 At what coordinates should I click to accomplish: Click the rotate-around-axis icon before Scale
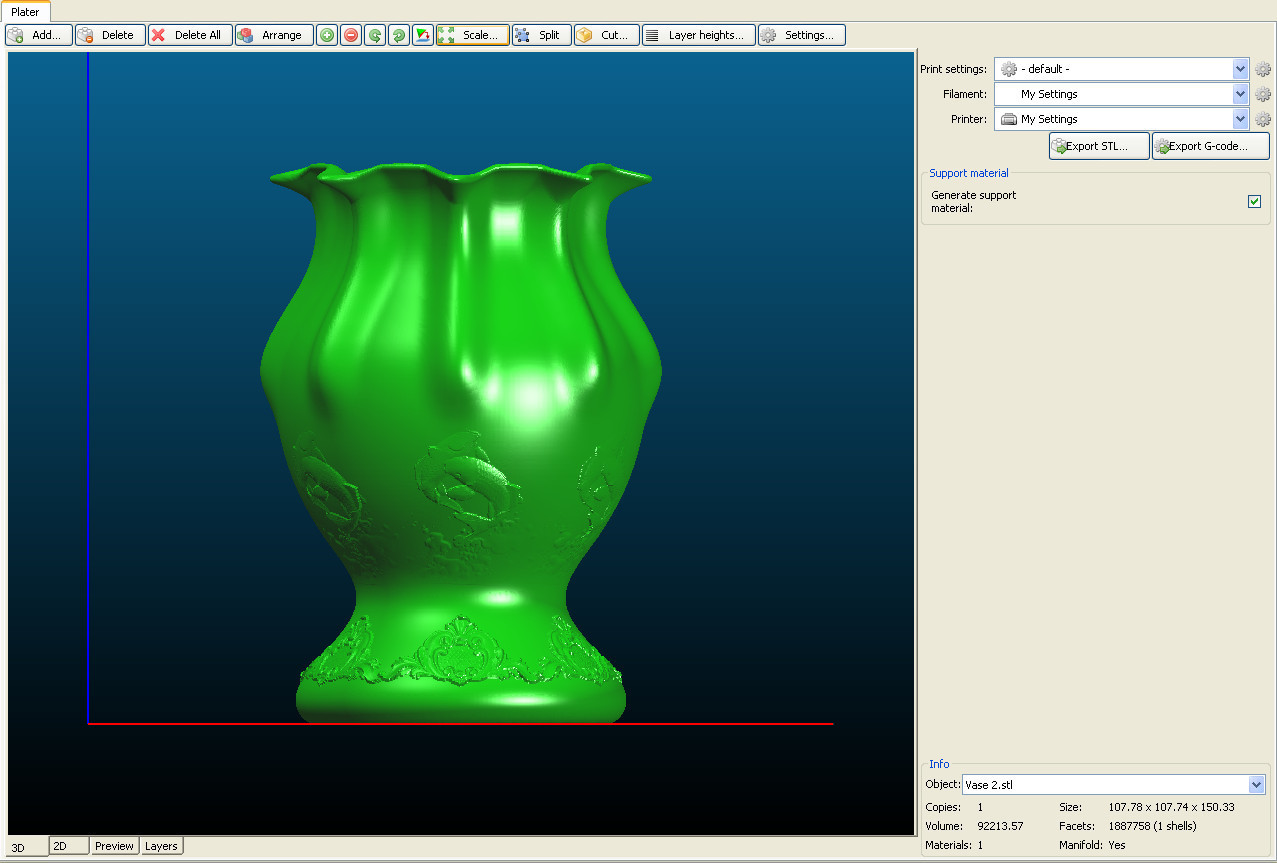point(423,35)
